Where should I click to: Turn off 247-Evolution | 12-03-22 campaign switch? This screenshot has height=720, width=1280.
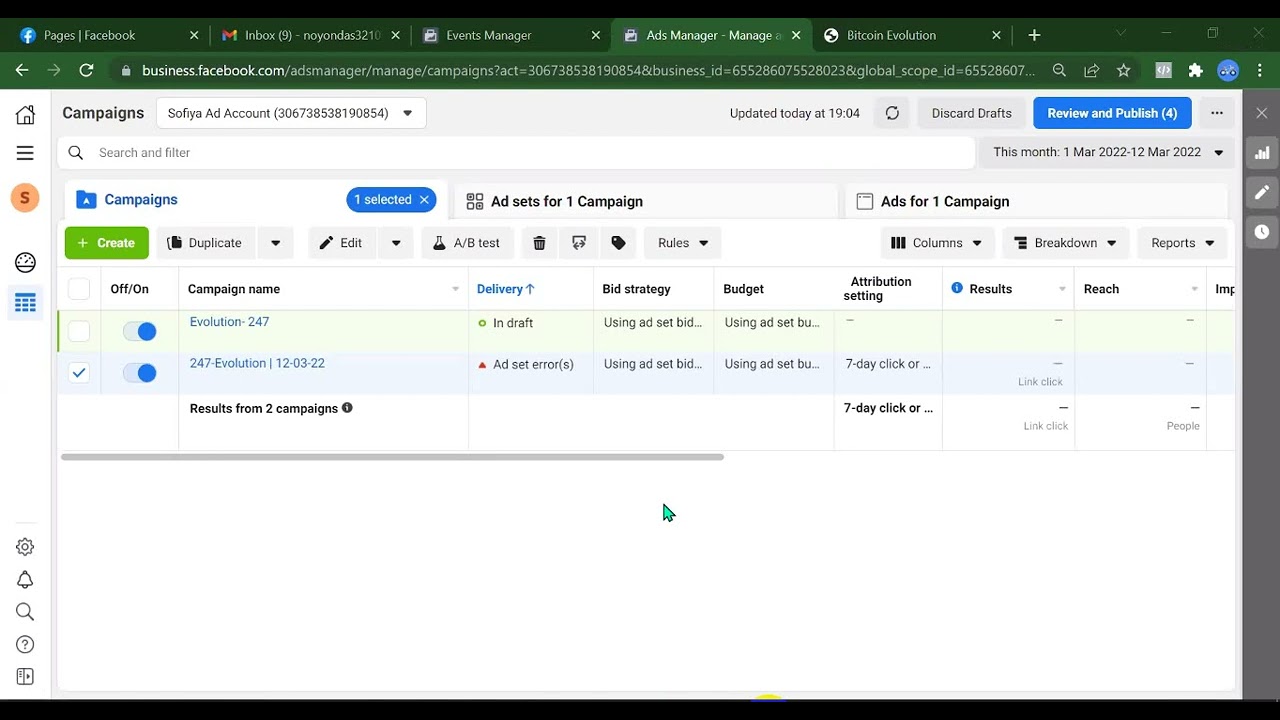pos(140,373)
